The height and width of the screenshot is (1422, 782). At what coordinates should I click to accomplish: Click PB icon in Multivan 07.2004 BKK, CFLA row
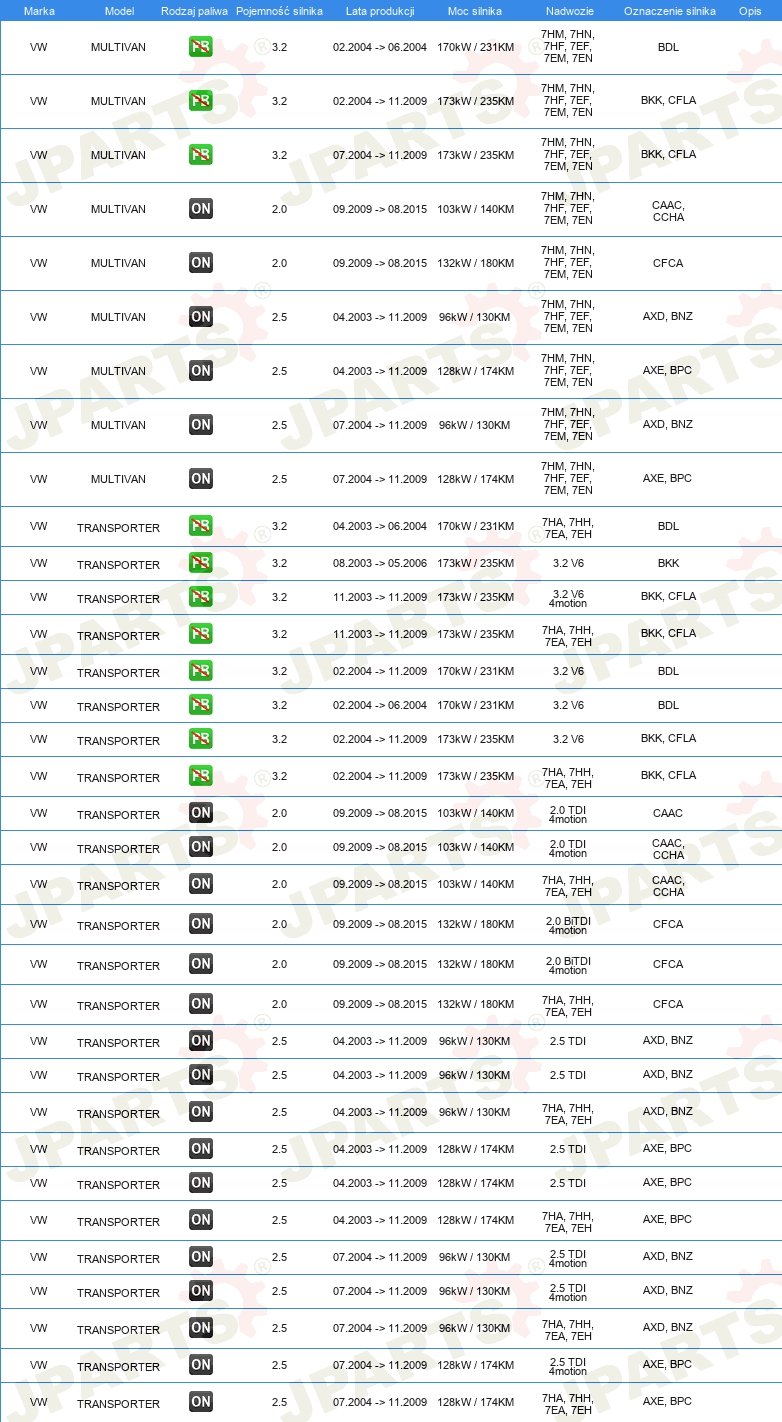click(201, 154)
